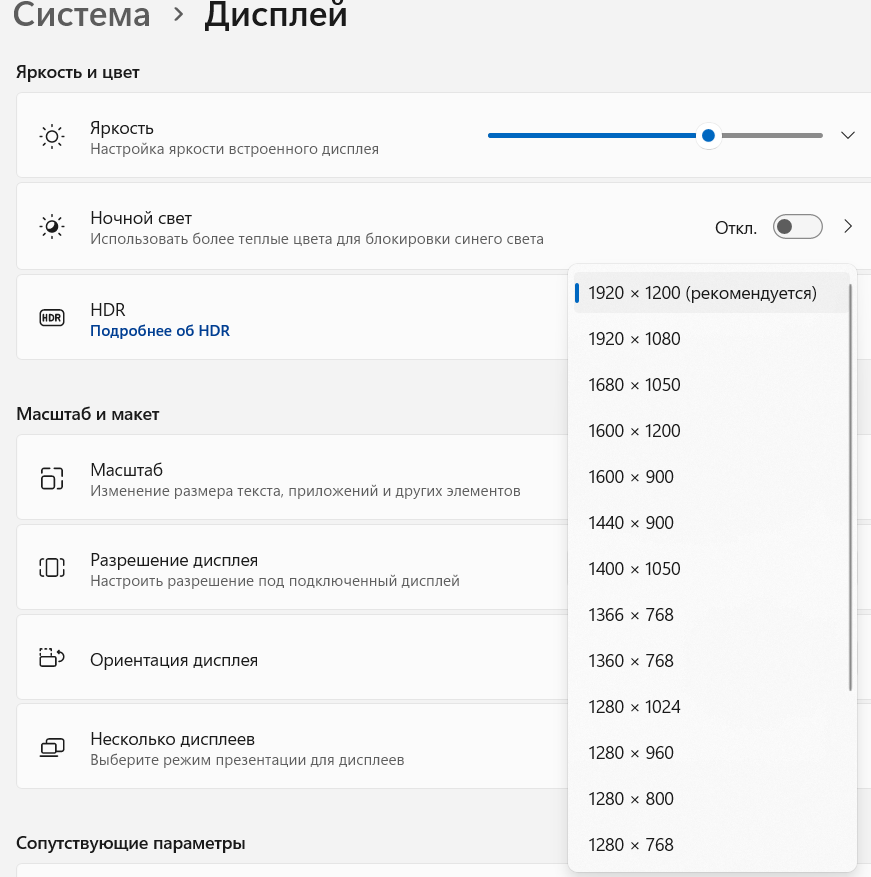Click the Scale (Масштаб) icon
The image size is (871, 877).
point(52,478)
